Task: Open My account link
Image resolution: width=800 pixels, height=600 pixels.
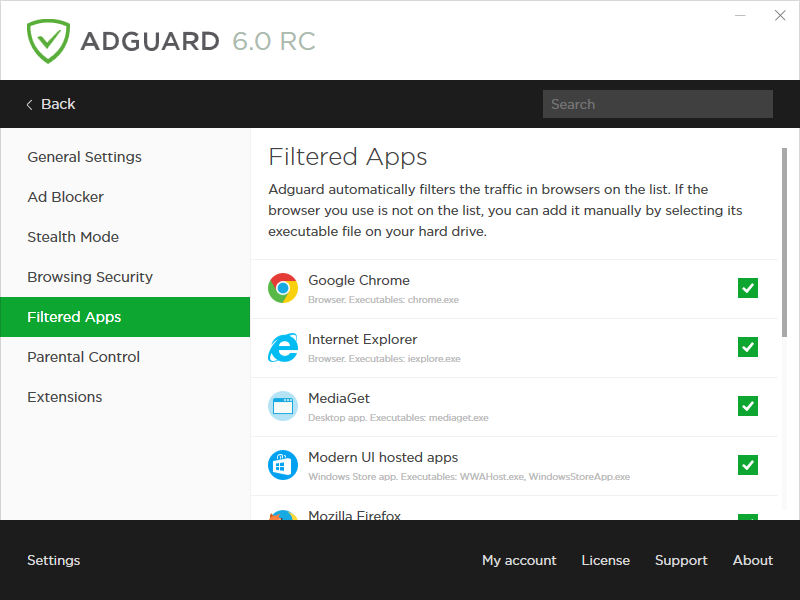Action: 519,560
